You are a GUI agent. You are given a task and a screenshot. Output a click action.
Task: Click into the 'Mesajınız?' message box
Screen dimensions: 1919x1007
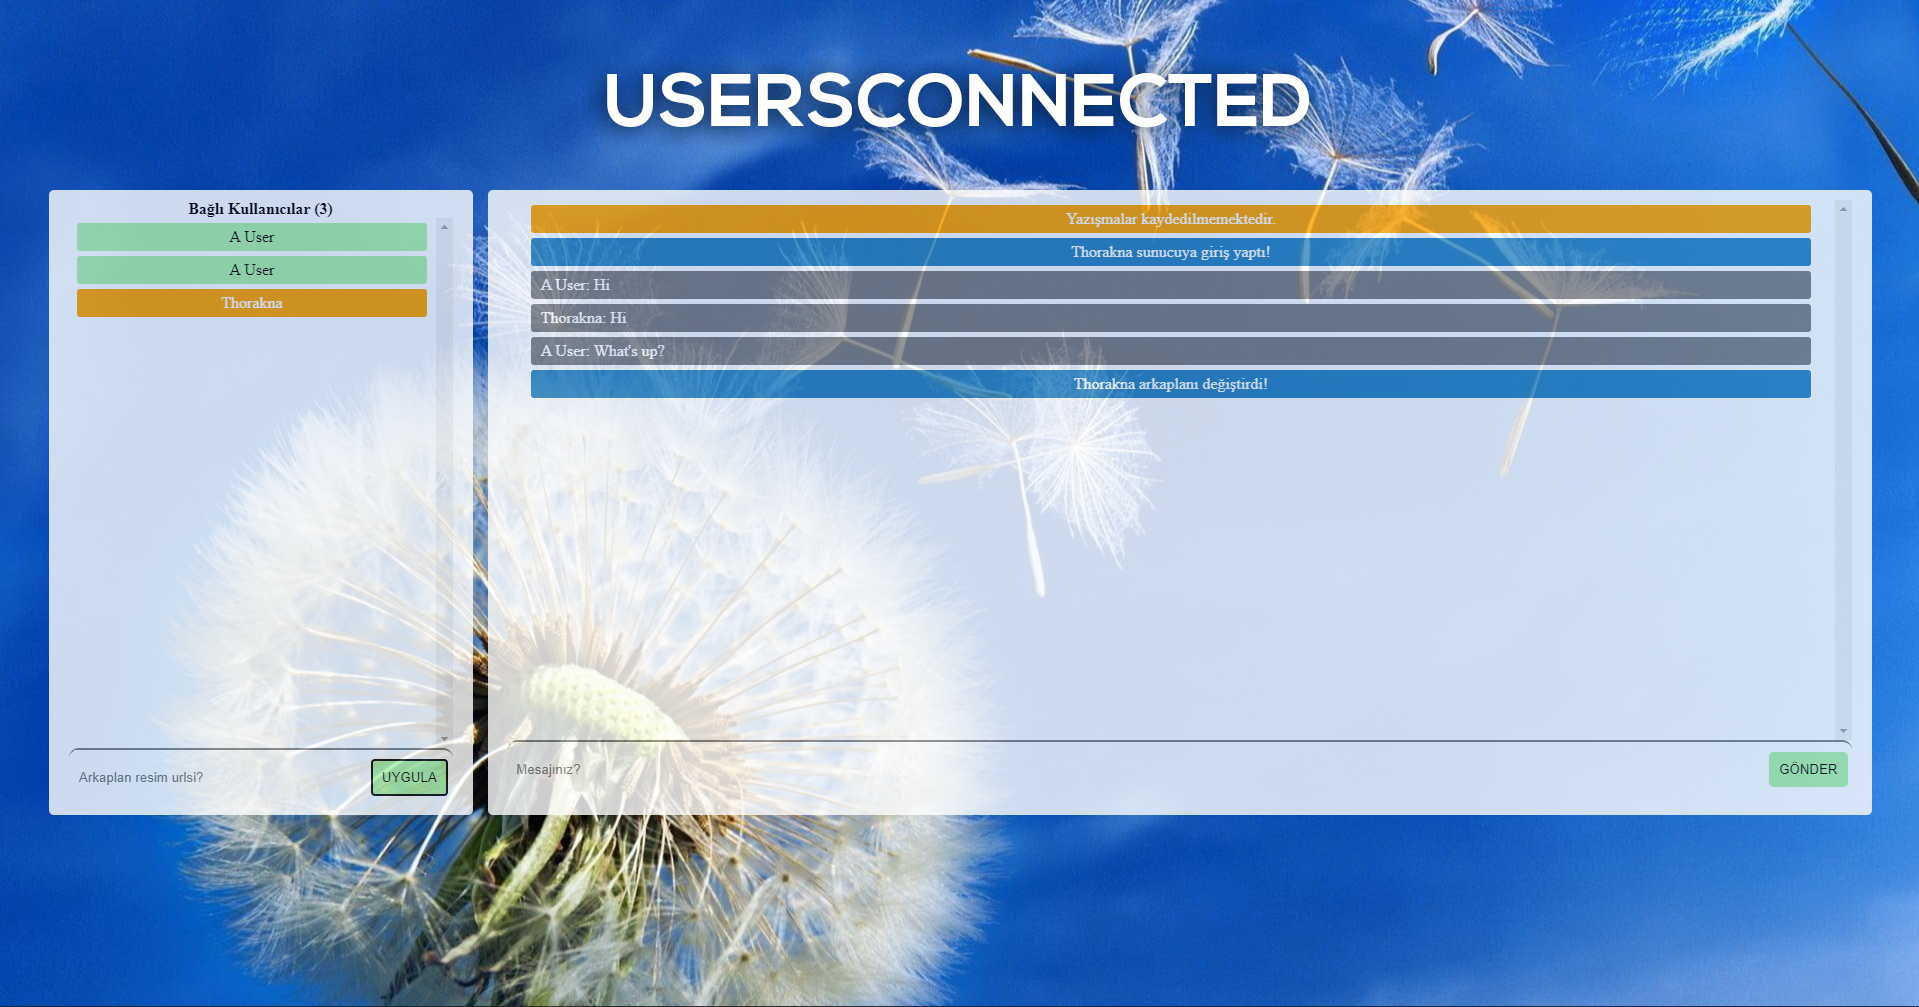[x=1130, y=769]
